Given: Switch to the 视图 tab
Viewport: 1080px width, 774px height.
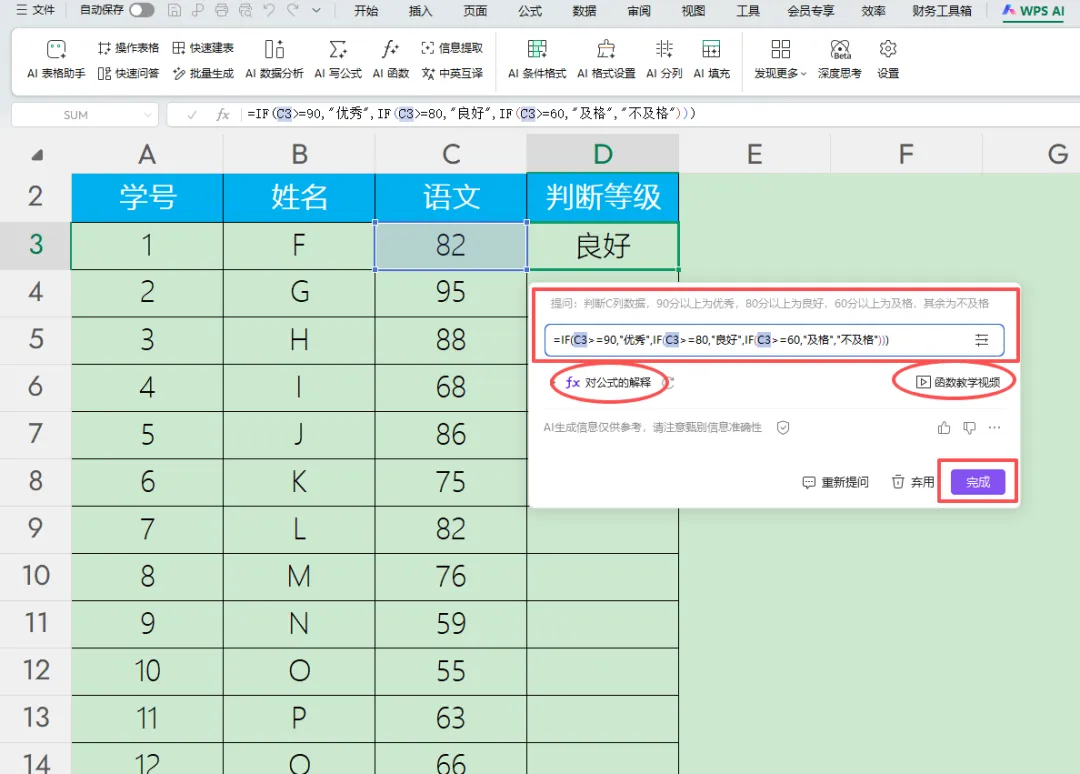Looking at the screenshot, I should (x=694, y=10).
